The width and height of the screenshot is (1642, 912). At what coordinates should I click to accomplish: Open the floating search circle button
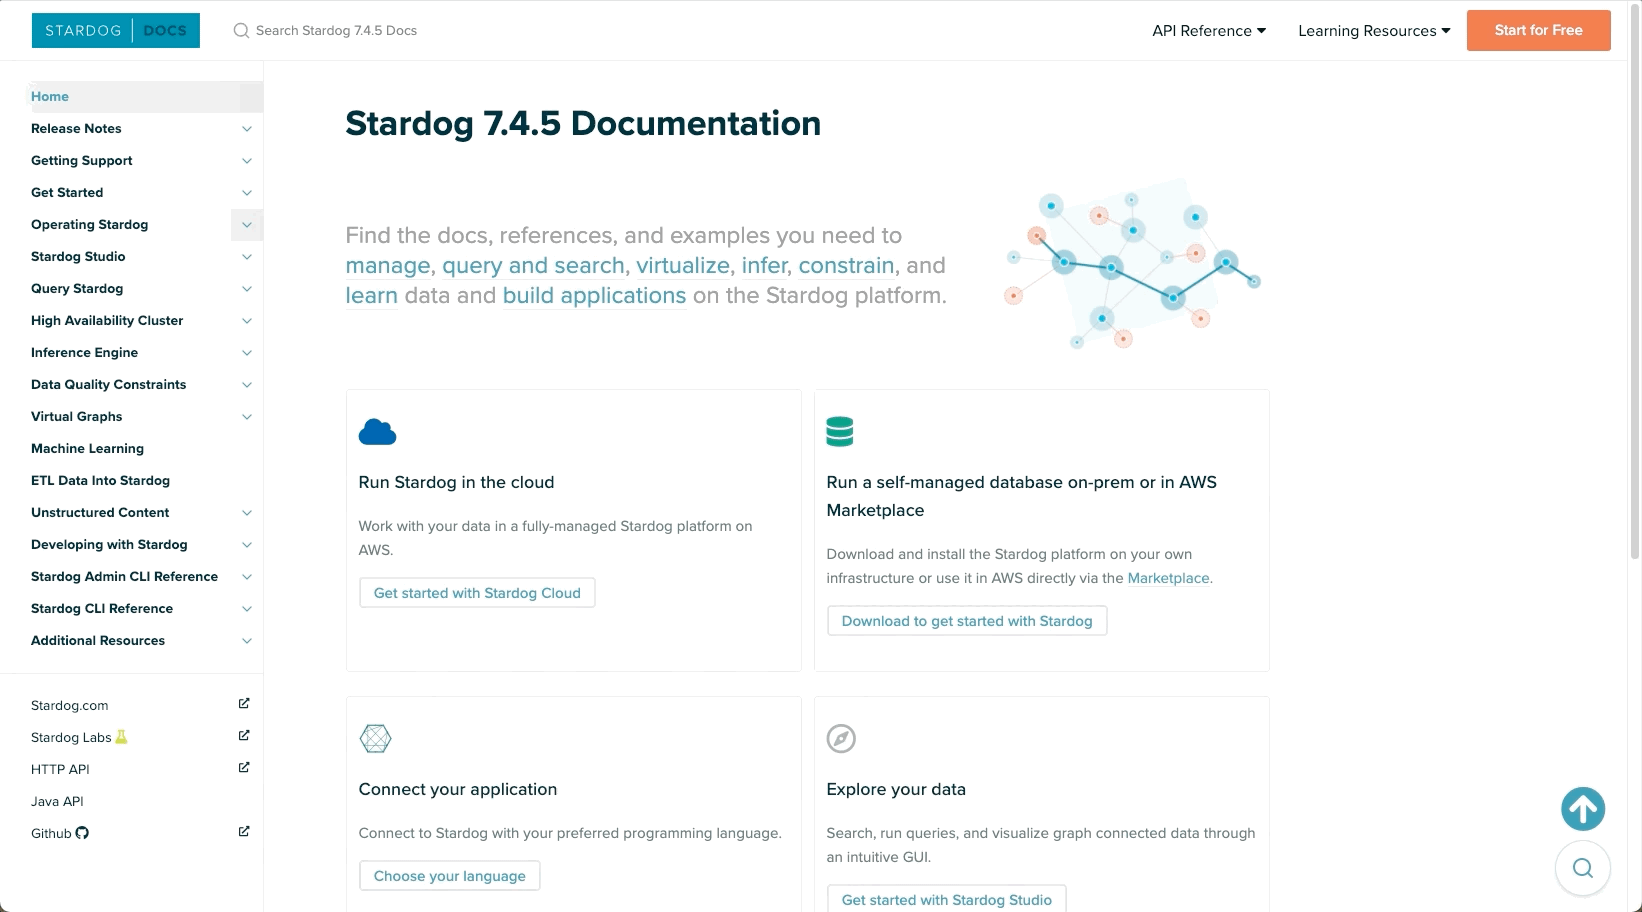[1583, 868]
